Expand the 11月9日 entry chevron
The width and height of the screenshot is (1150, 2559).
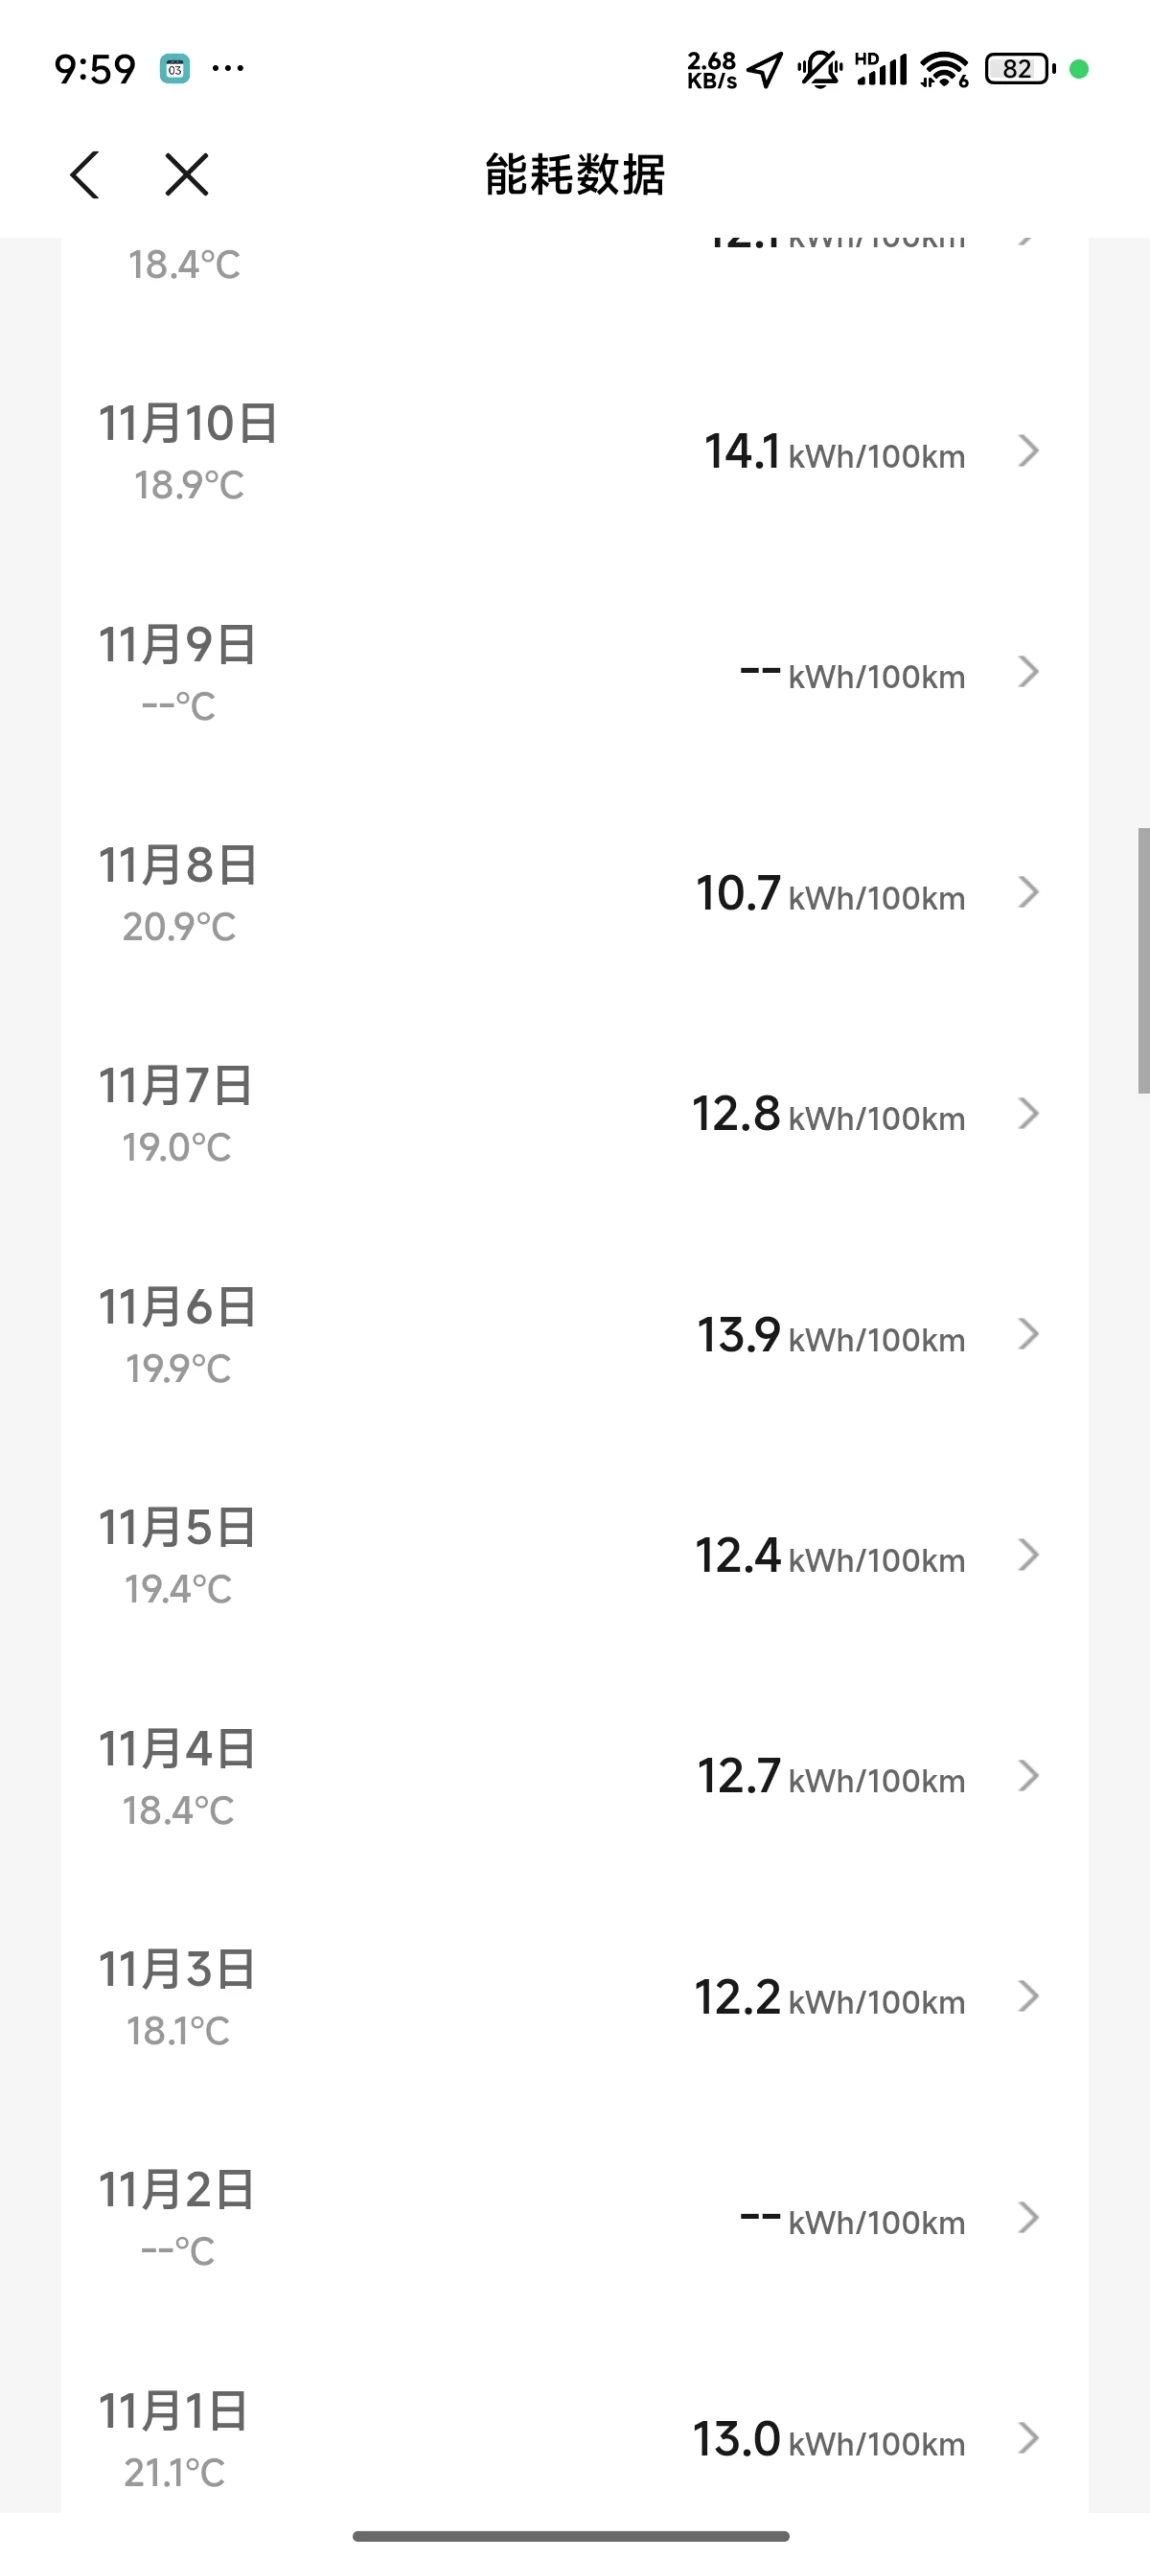pos(1028,672)
